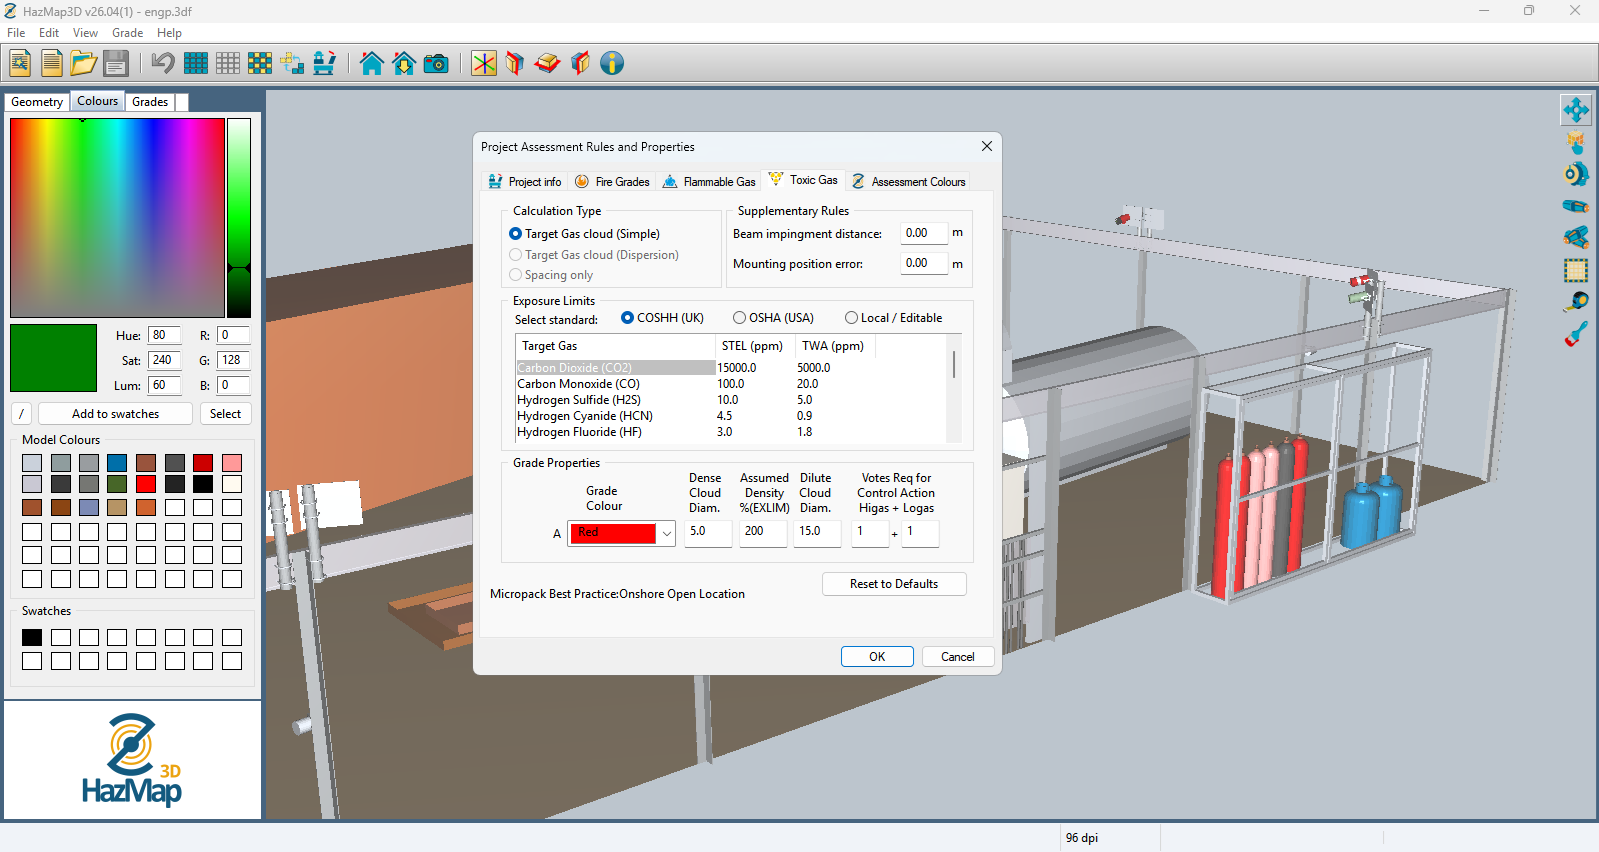Click Beam impingment distance input field
The width and height of the screenshot is (1599, 852).
[923, 233]
